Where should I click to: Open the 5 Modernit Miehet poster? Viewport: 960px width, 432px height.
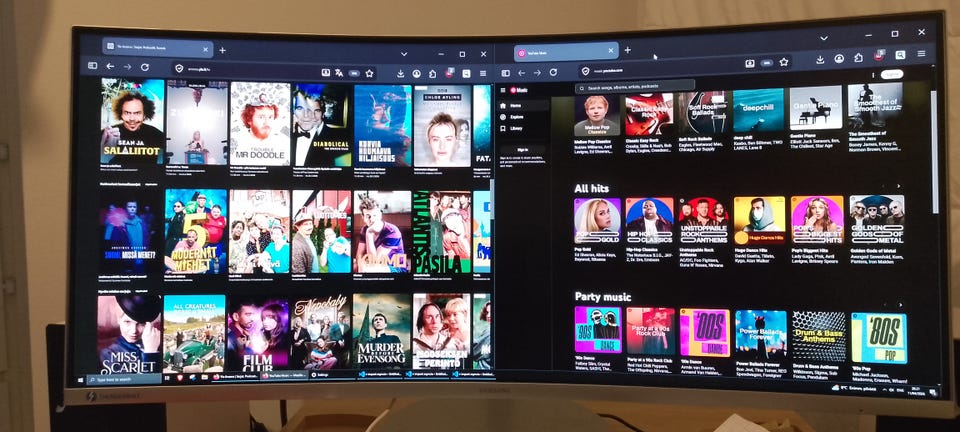pyautogui.click(x=195, y=231)
